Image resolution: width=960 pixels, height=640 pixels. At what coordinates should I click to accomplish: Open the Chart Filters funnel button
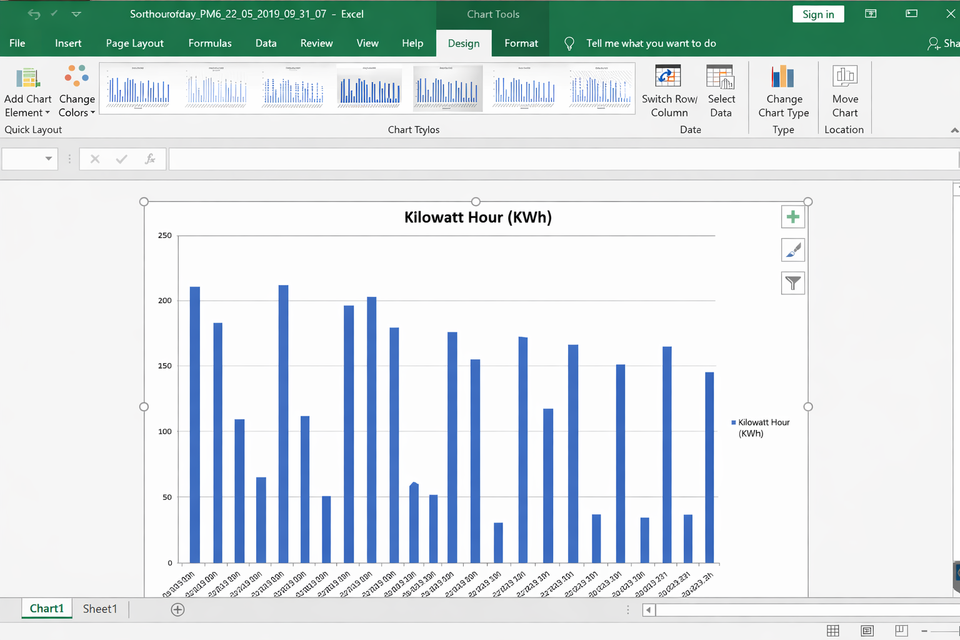(x=793, y=283)
